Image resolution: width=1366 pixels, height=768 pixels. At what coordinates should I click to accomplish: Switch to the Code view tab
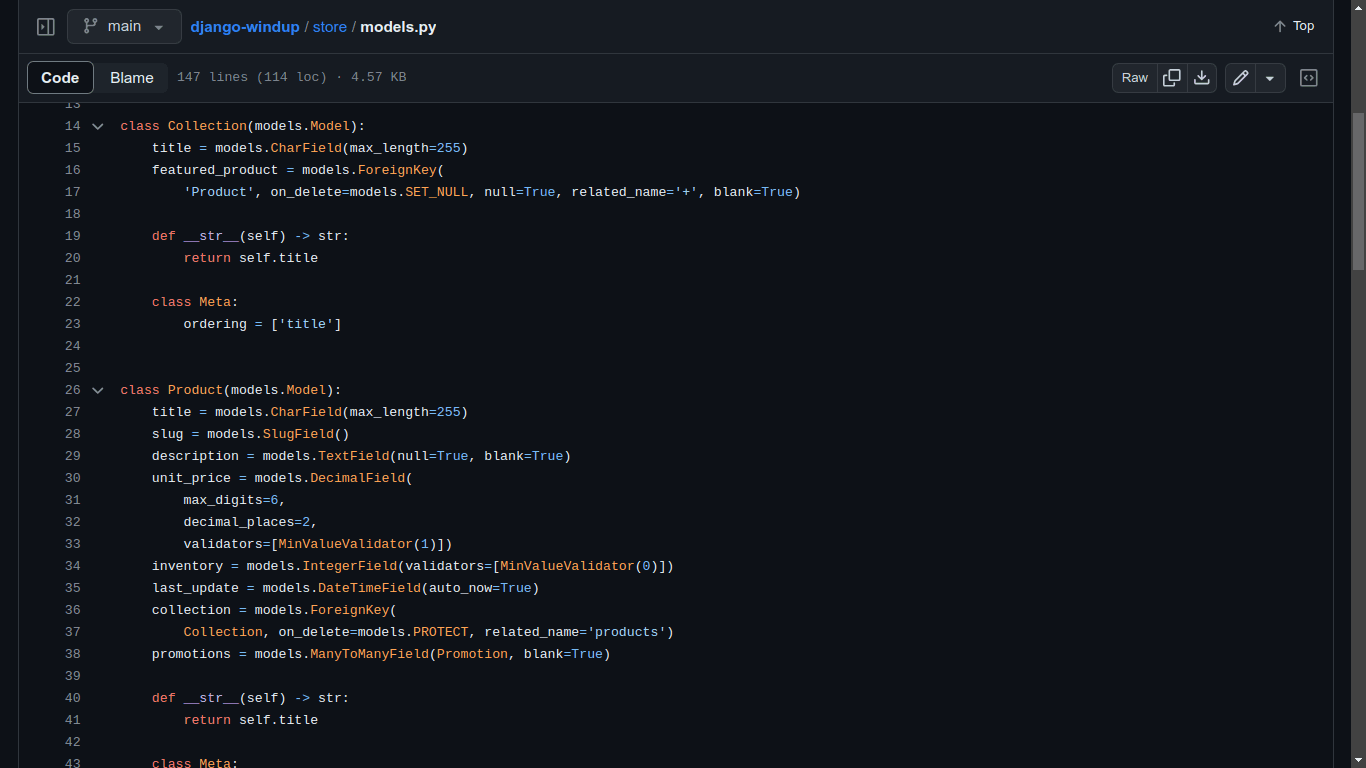60,77
